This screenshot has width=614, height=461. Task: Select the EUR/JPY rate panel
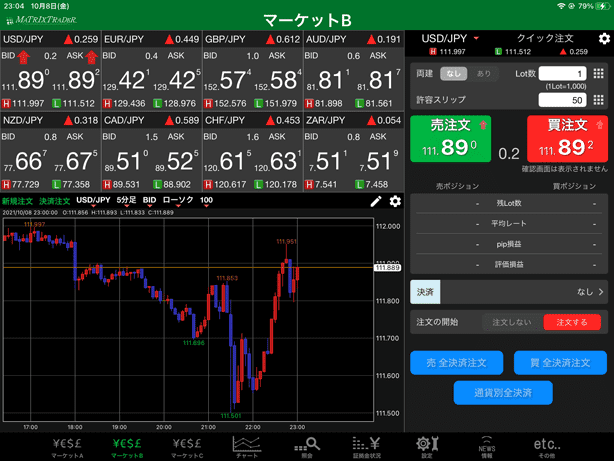pos(152,71)
